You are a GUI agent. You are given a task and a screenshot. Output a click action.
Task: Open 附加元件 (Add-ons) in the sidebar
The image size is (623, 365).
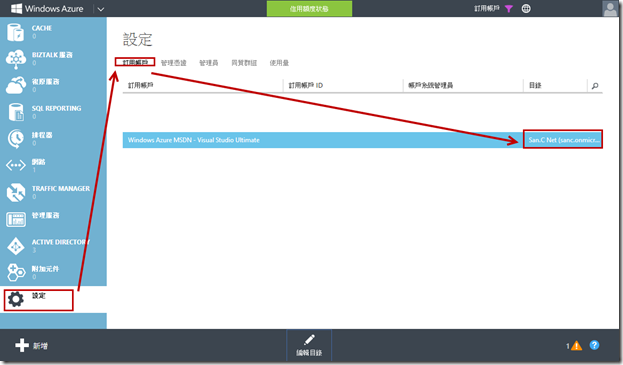tap(53, 272)
